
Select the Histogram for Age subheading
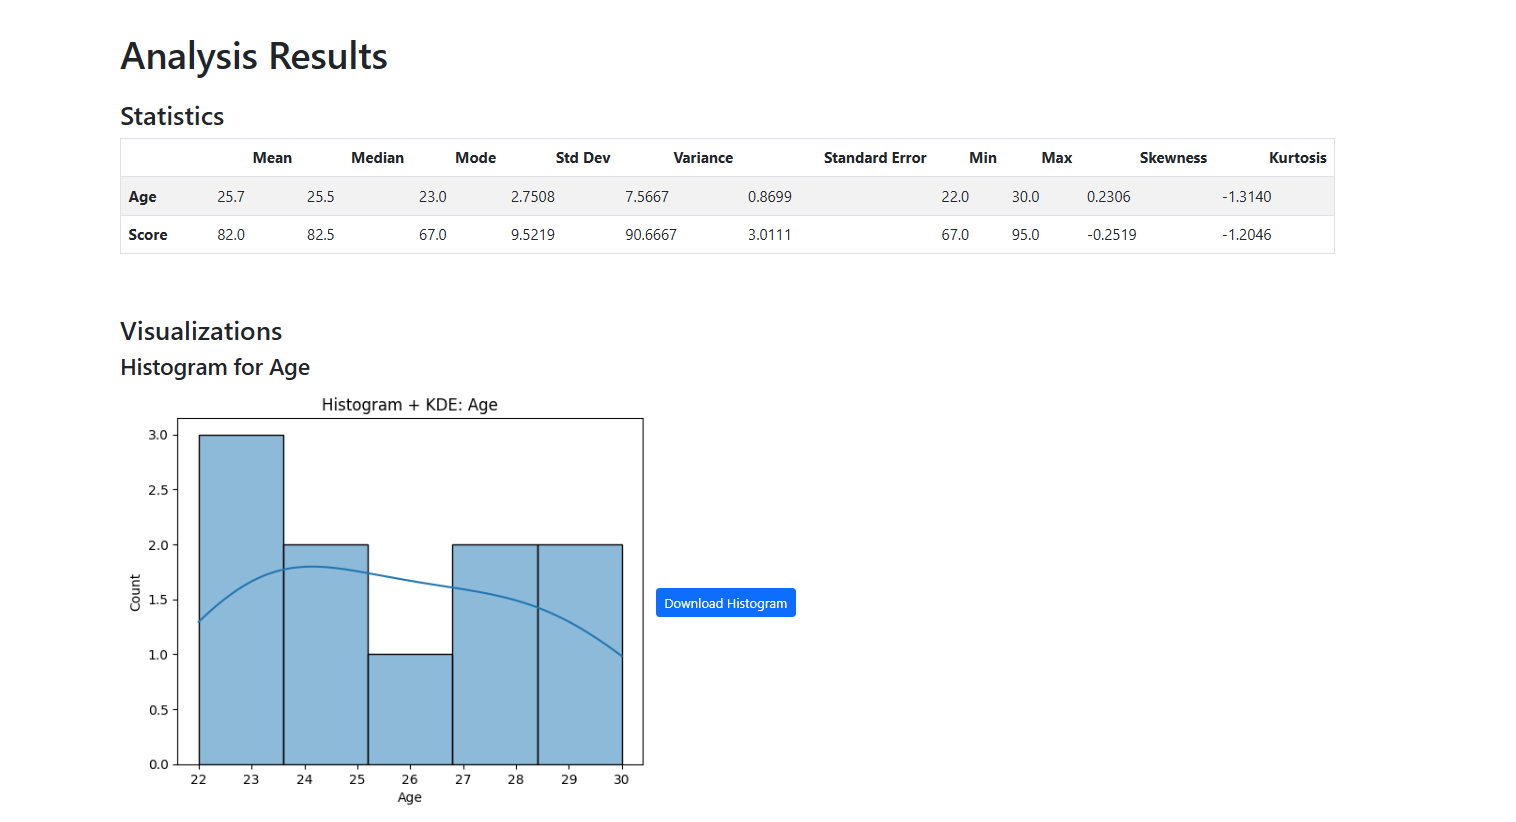214,367
